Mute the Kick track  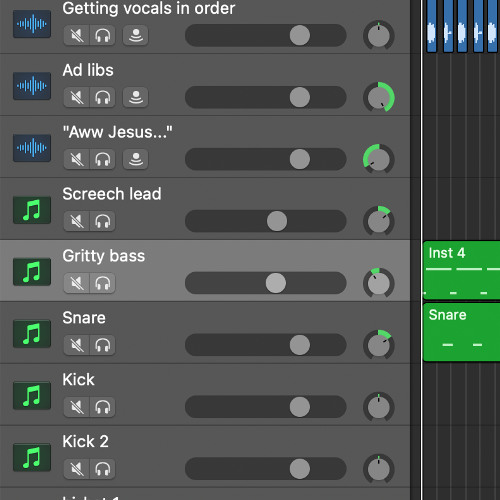coord(77,407)
